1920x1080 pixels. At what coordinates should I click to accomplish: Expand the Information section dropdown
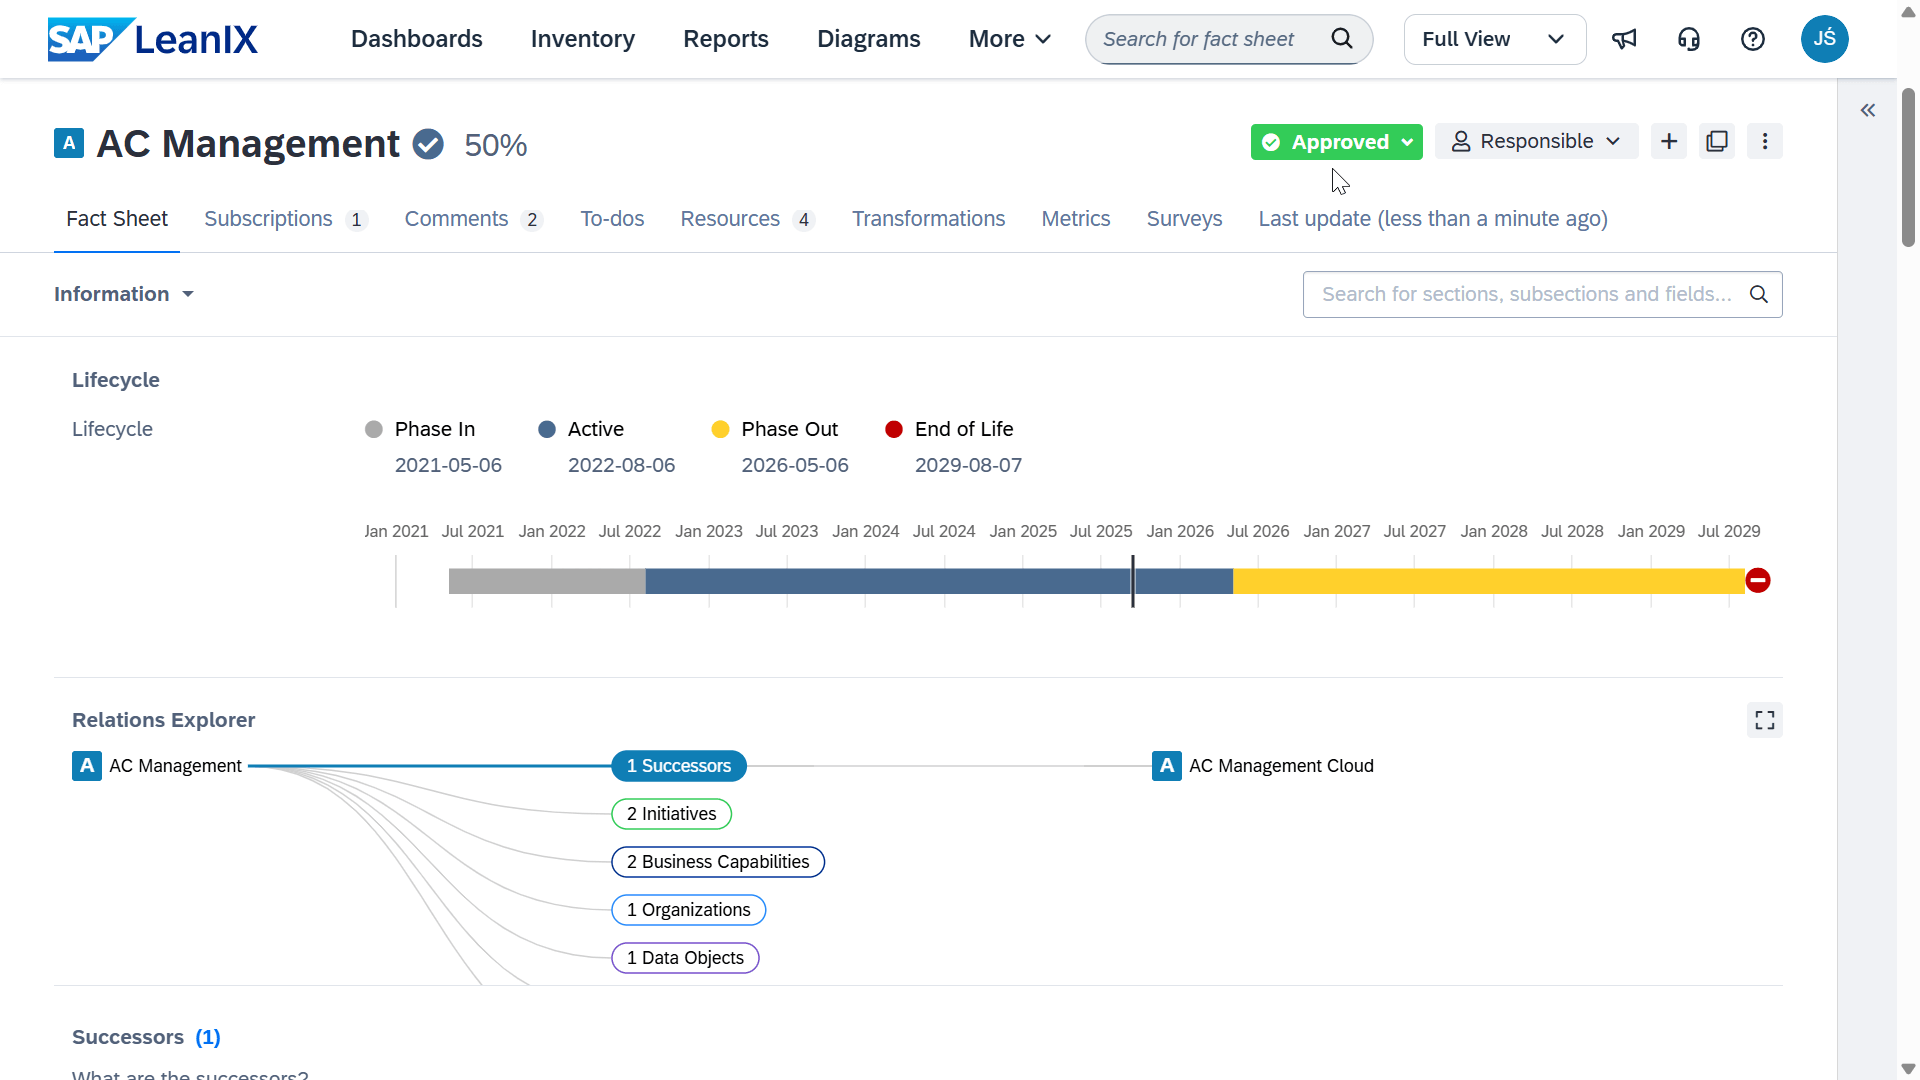(124, 294)
